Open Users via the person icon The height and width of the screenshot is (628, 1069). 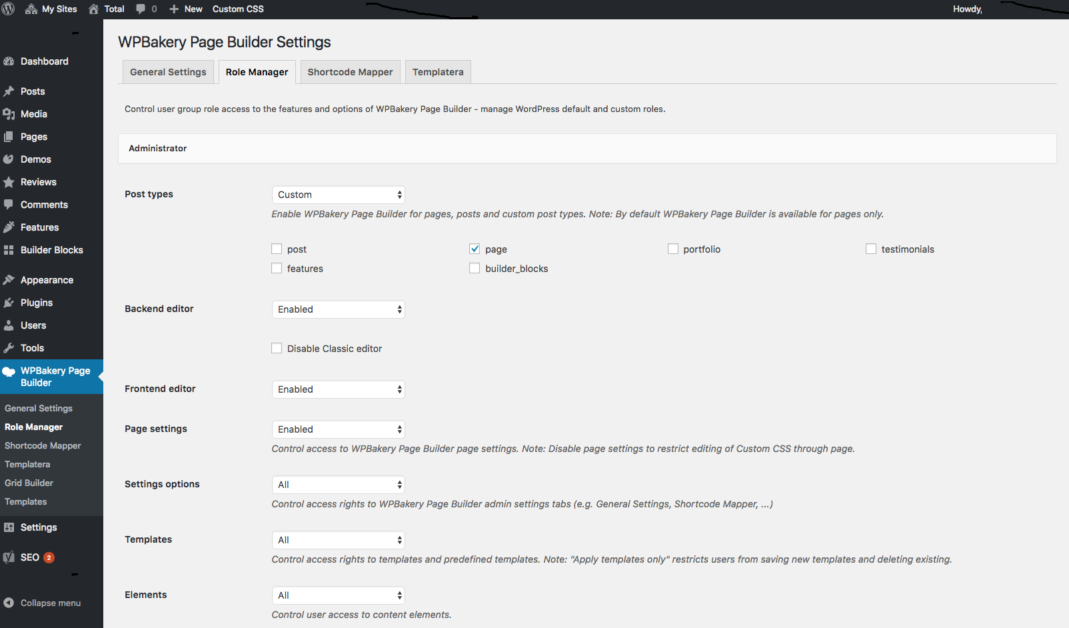coord(14,325)
